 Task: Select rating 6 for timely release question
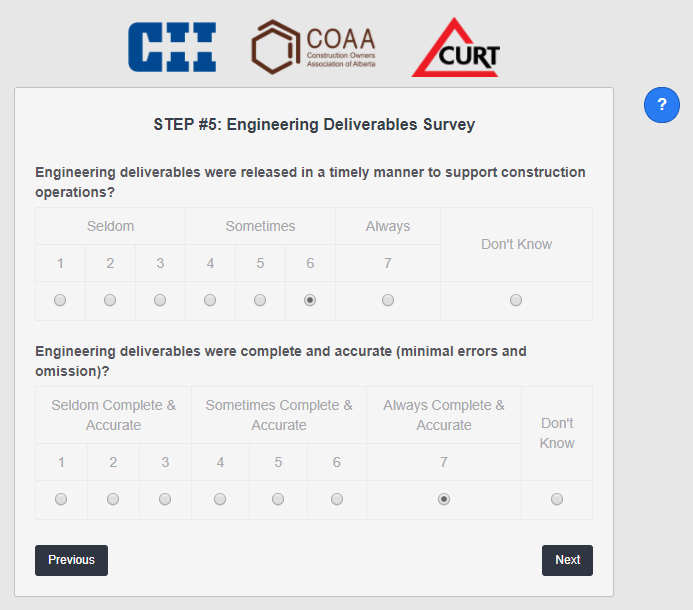click(310, 300)
